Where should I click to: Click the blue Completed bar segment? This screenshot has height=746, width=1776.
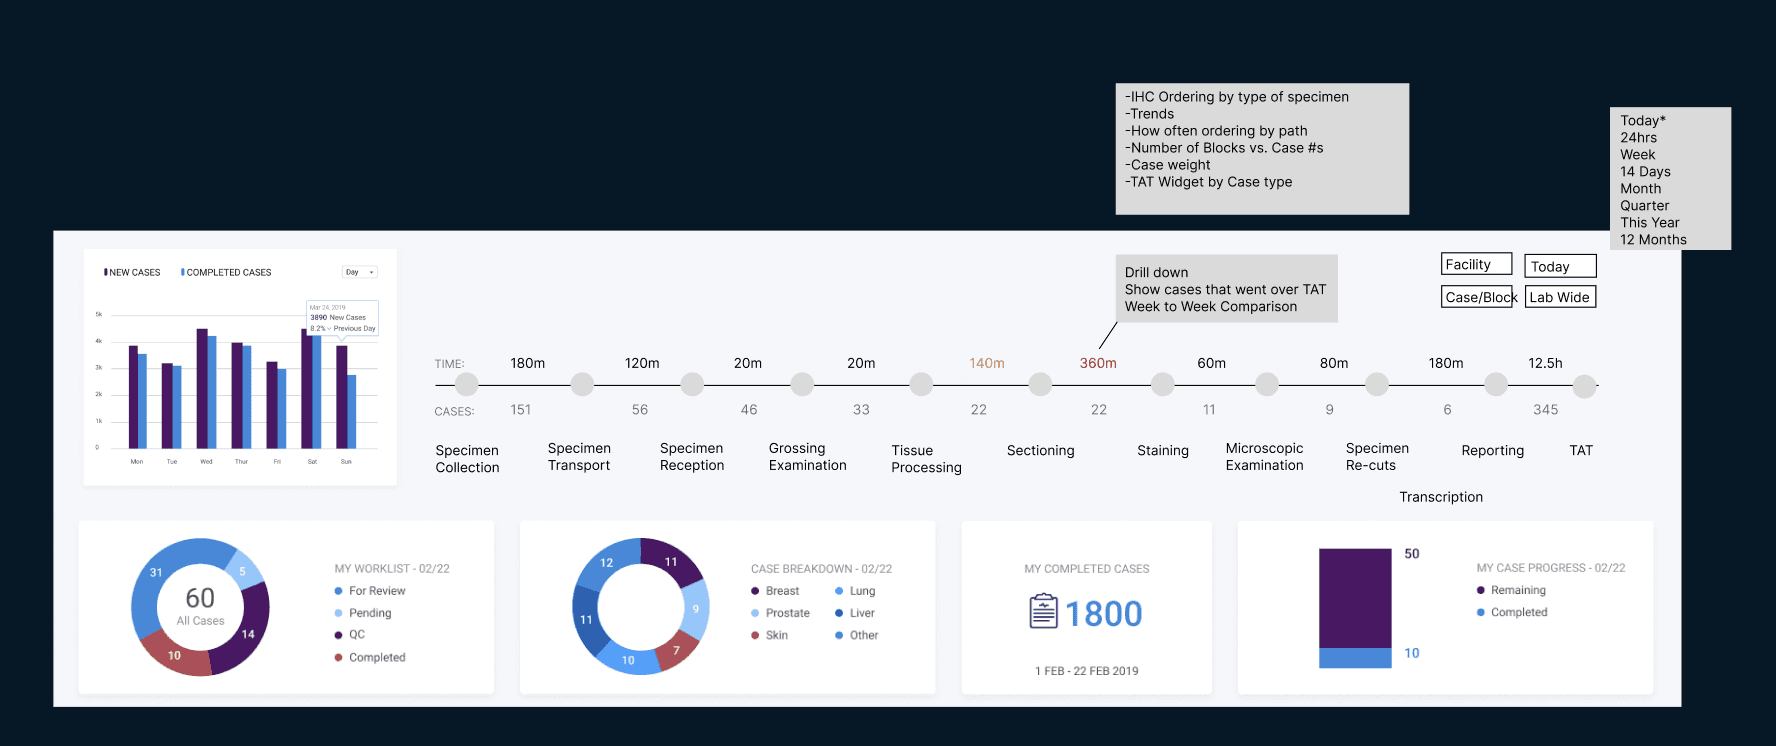point(1355,658)
